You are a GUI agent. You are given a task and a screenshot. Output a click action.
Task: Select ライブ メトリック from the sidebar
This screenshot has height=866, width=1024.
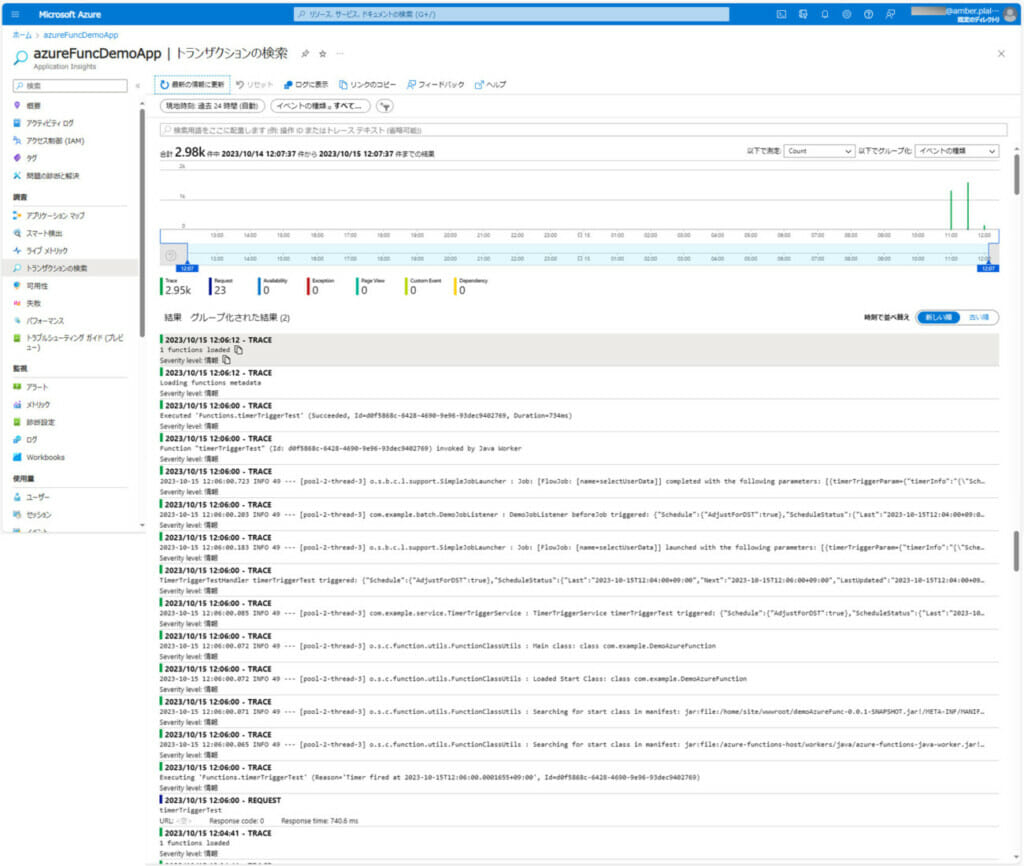(x=46, y=248)
